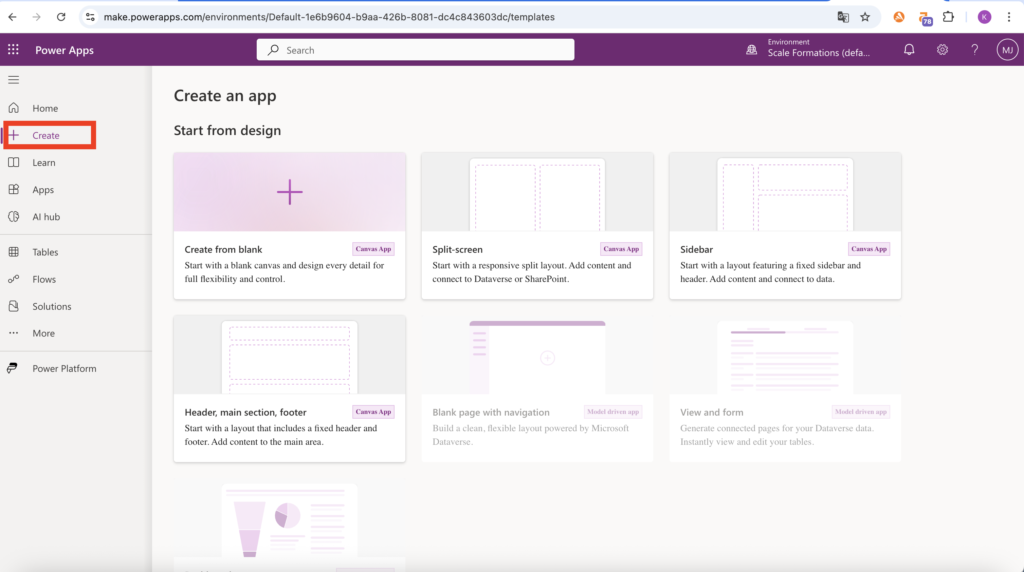The width and height of the screenshot is (1024, 572).
Task: Click the Flows icon in sidebar
Action: coord(13,280)
